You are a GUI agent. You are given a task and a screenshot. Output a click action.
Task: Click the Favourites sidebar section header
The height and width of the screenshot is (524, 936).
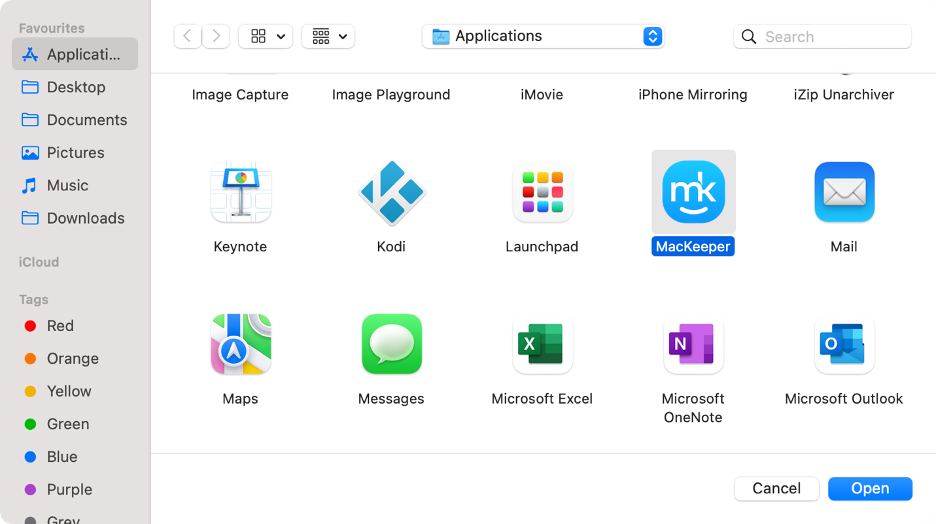pyautogui.click(x=51, y=28)
